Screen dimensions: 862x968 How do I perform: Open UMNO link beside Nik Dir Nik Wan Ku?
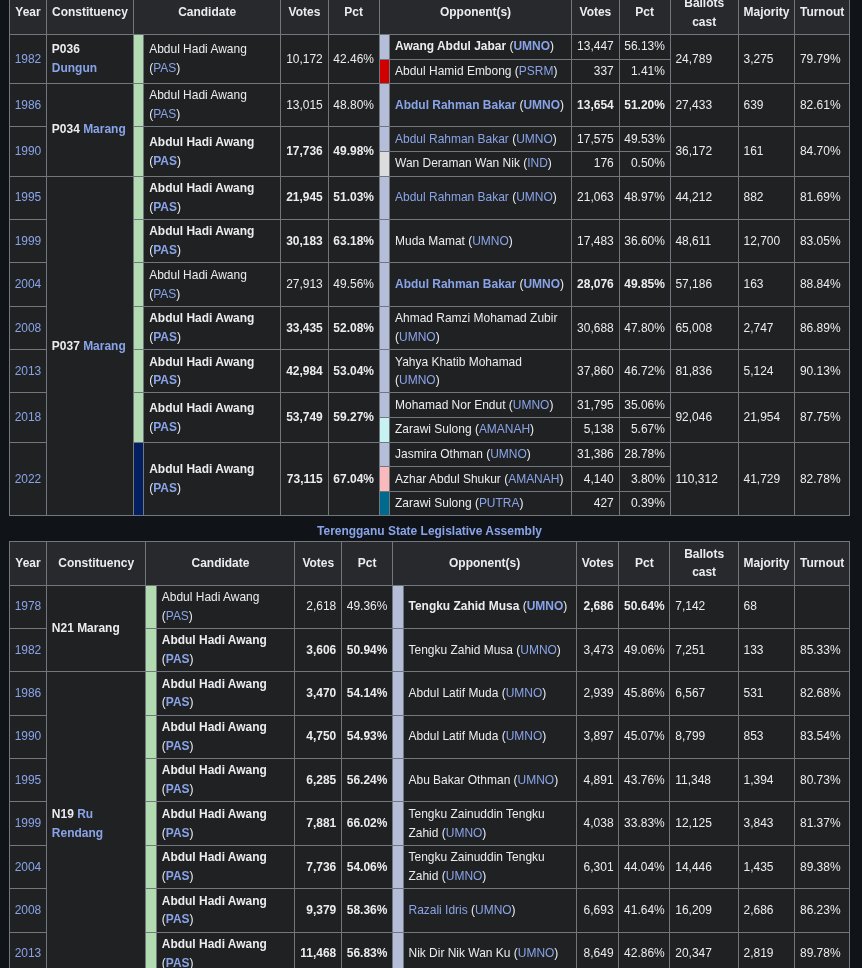coord(535,953)
